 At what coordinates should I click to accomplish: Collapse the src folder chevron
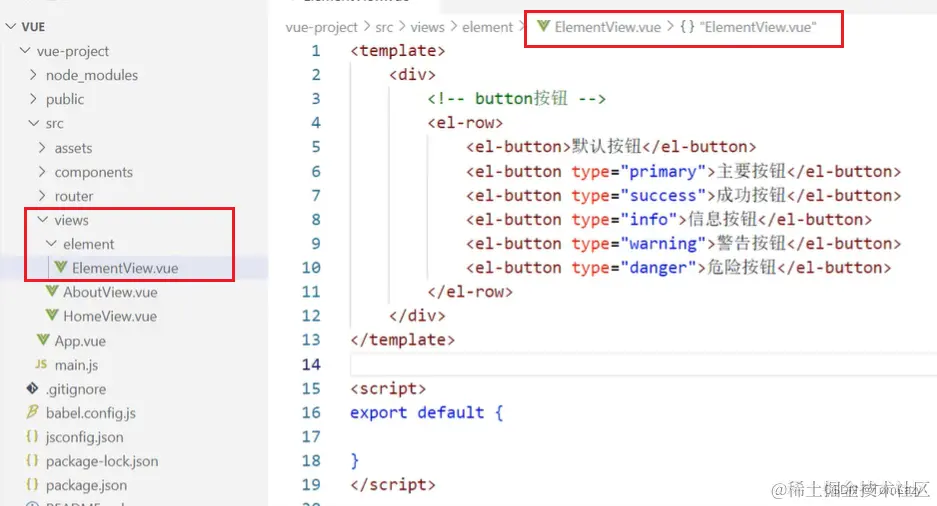pyautogui.click(x=34, y=122)
